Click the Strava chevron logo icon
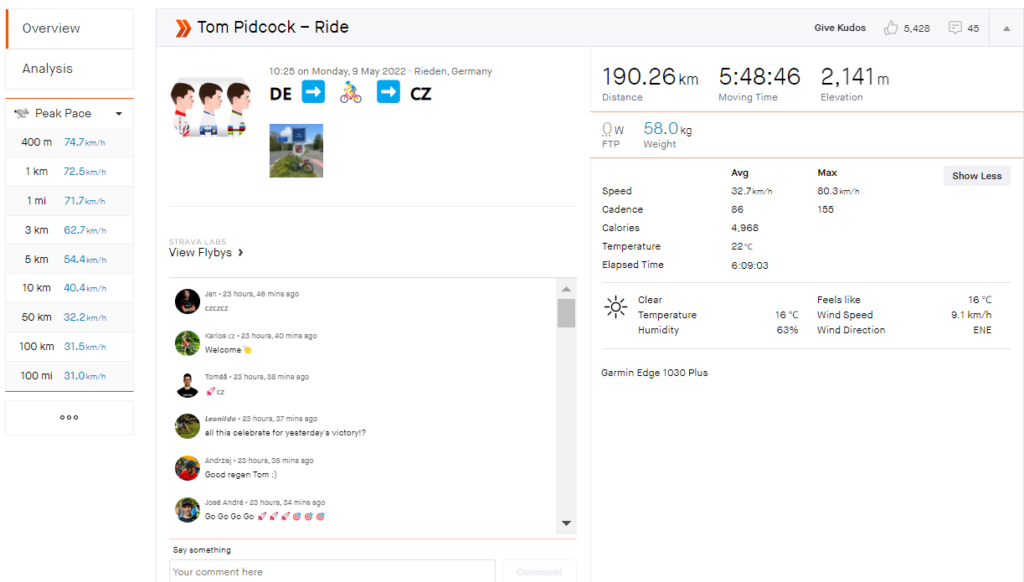This screenshot has width=1024, height=582. pos(183,28)
